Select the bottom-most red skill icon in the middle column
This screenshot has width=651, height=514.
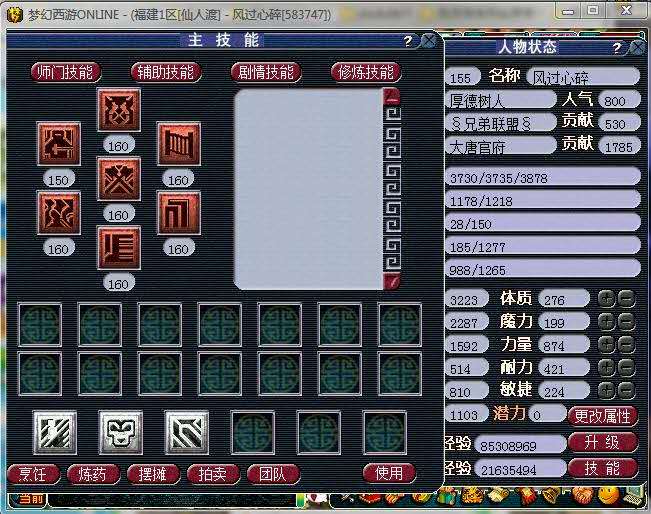pos(119,247)
